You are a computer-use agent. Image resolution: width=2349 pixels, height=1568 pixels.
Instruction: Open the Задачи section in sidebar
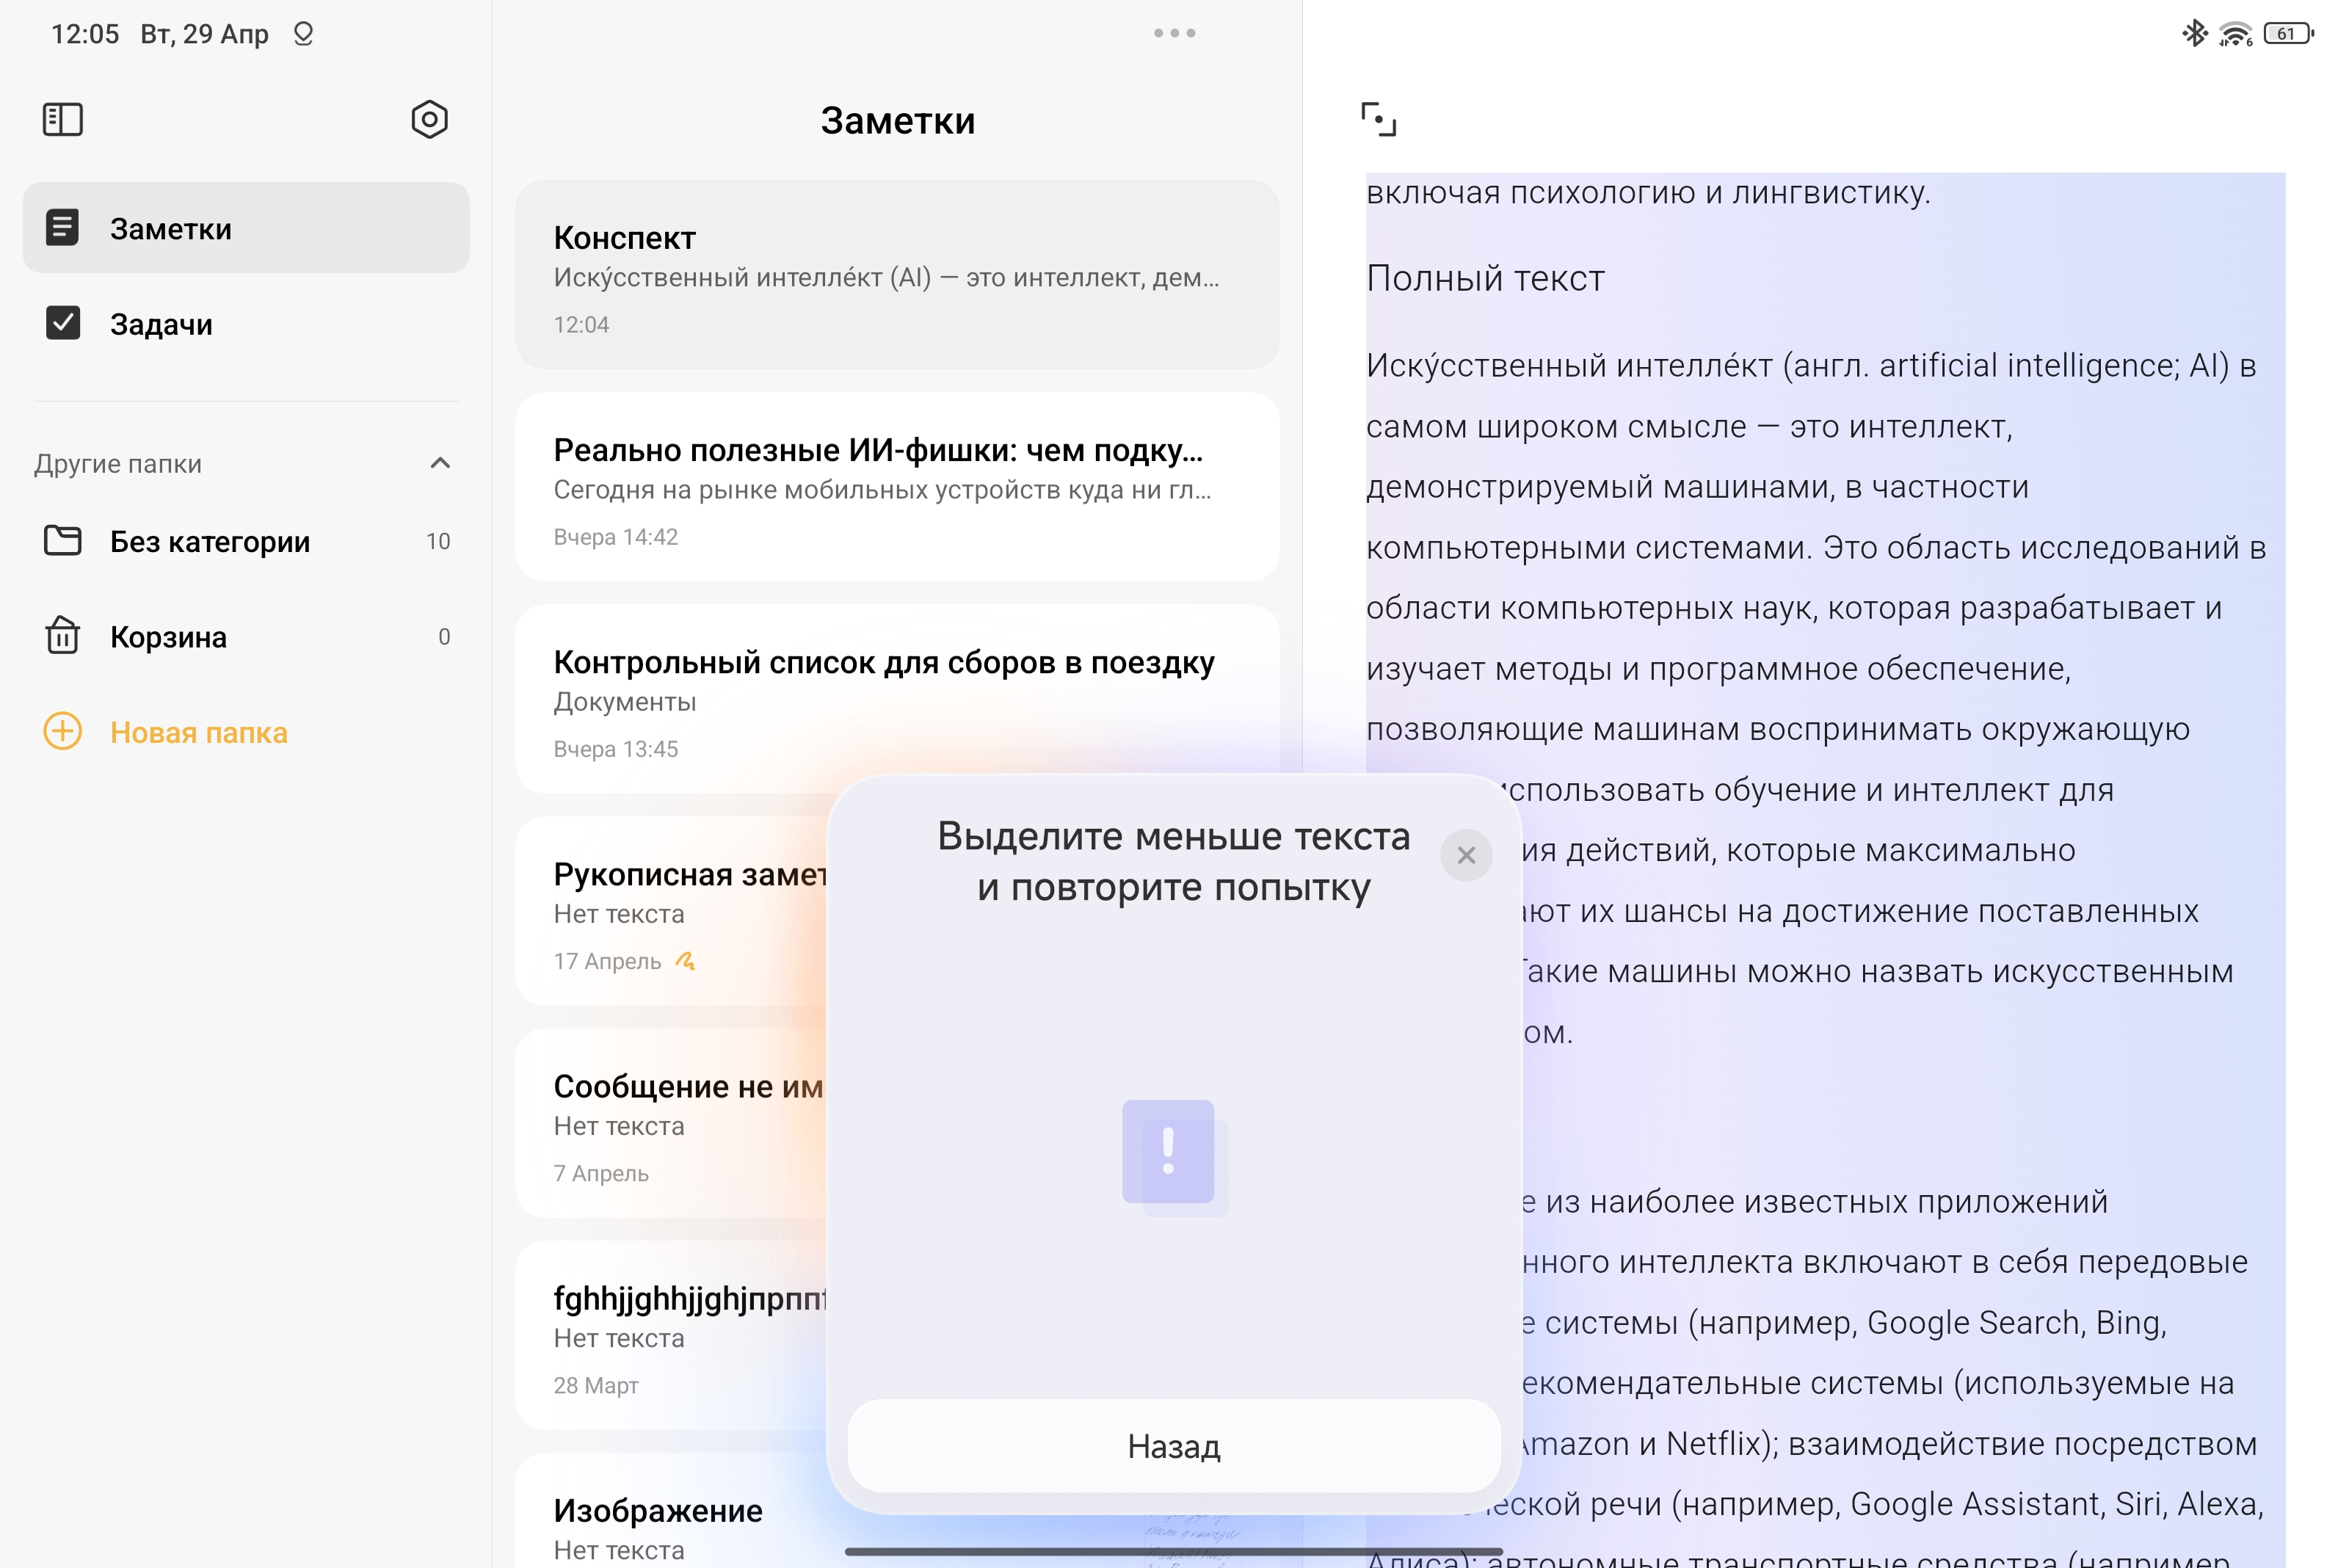coord(246,323)
